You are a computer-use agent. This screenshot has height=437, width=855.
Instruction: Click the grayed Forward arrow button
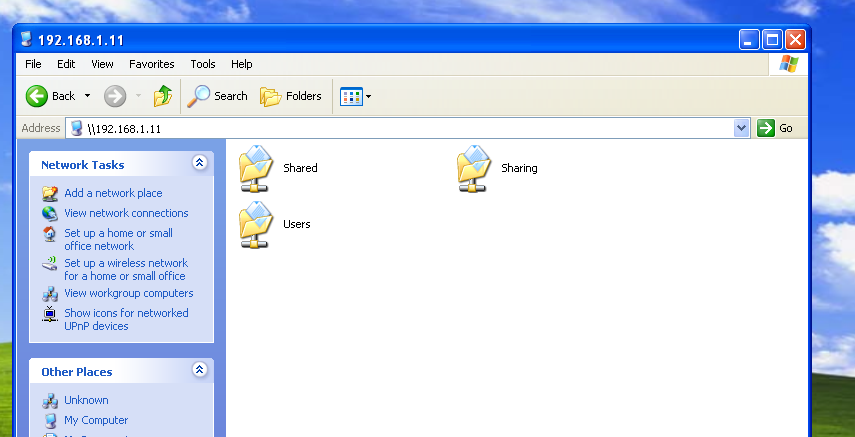pos(115,97)
